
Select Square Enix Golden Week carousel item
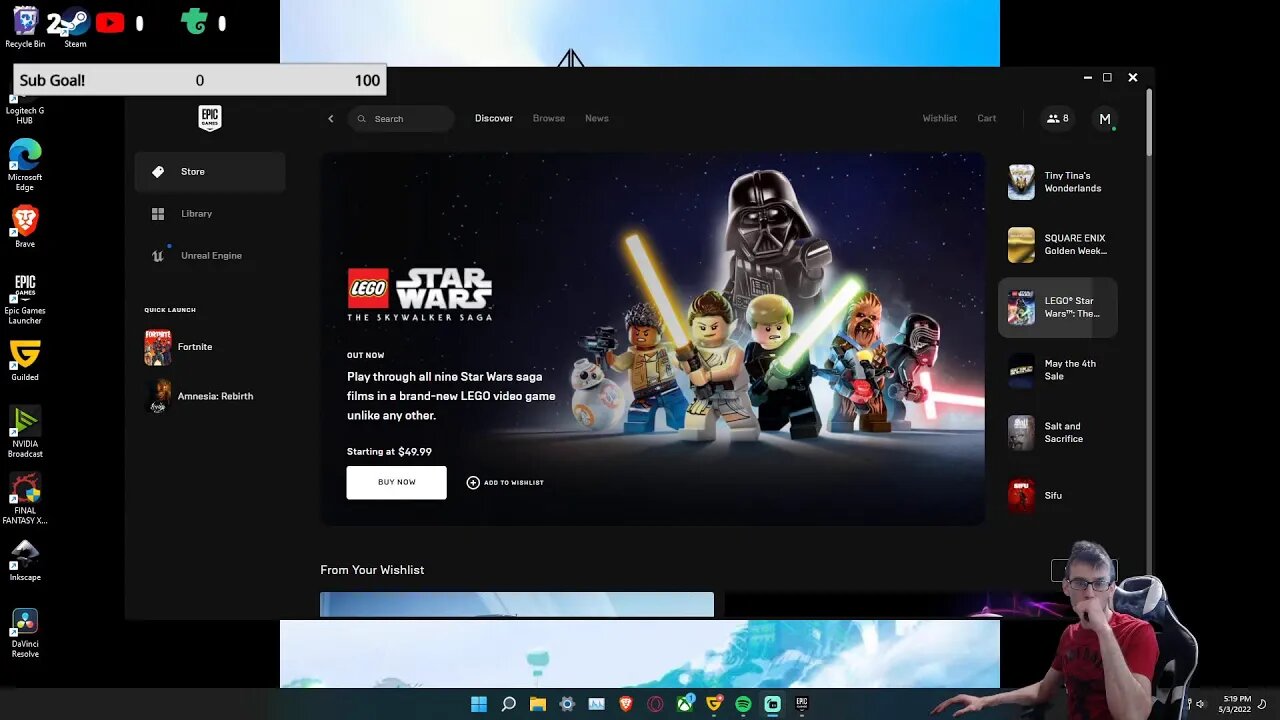(x=1058, y=245)
